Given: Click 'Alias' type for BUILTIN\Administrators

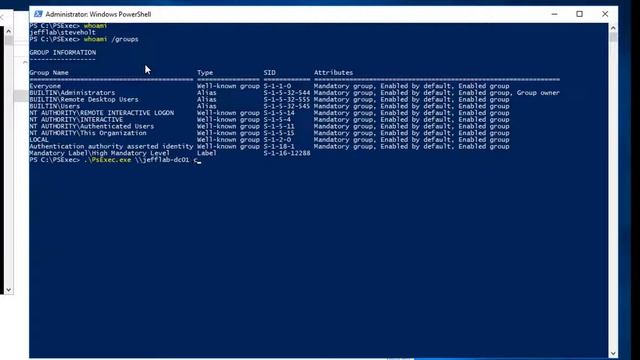Looking at the screenshot, I should pos(207,93).
